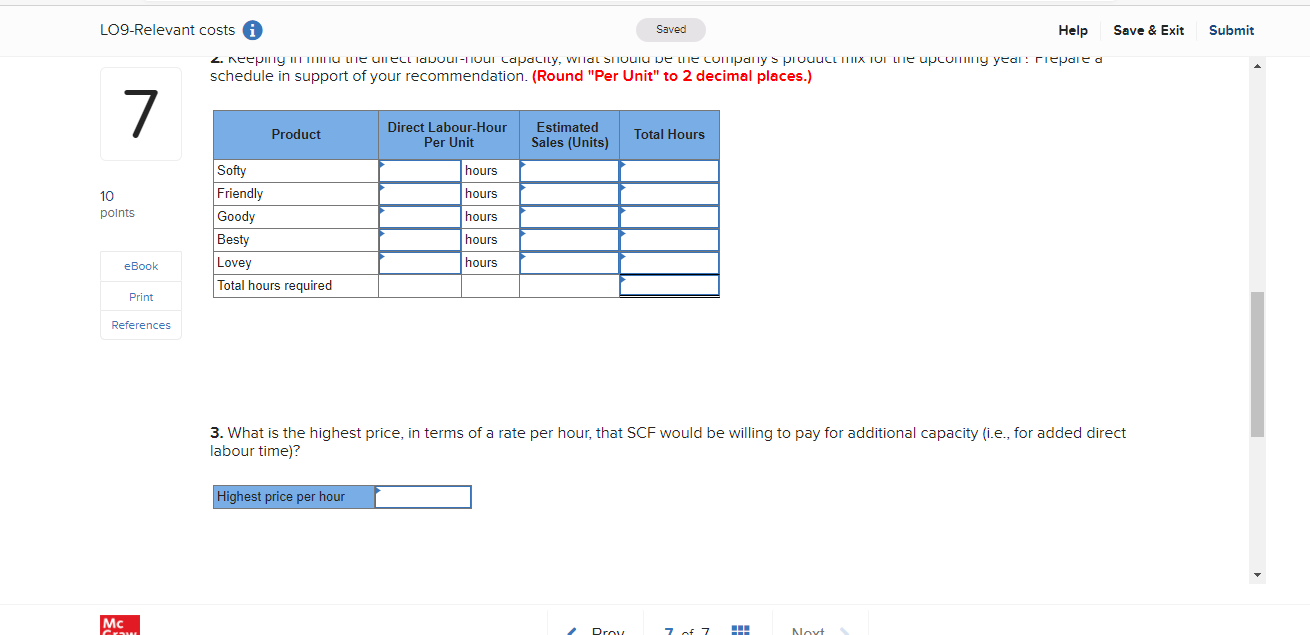Click the Prev arrow icon

(x=571, y=629)
